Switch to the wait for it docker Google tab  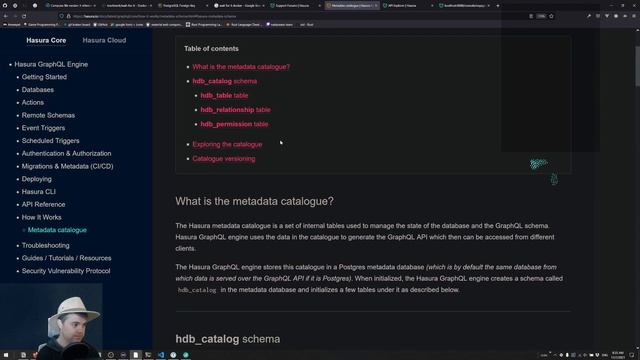239,6
